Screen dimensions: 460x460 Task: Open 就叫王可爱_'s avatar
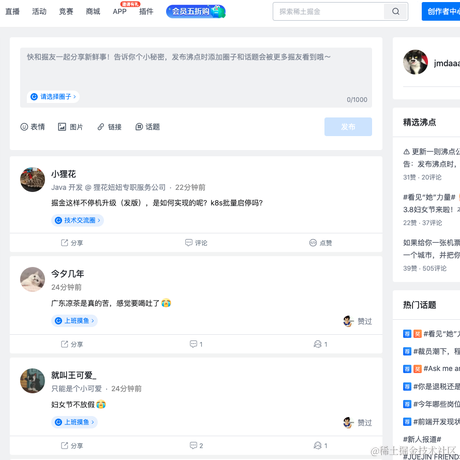tap(32, 381)
